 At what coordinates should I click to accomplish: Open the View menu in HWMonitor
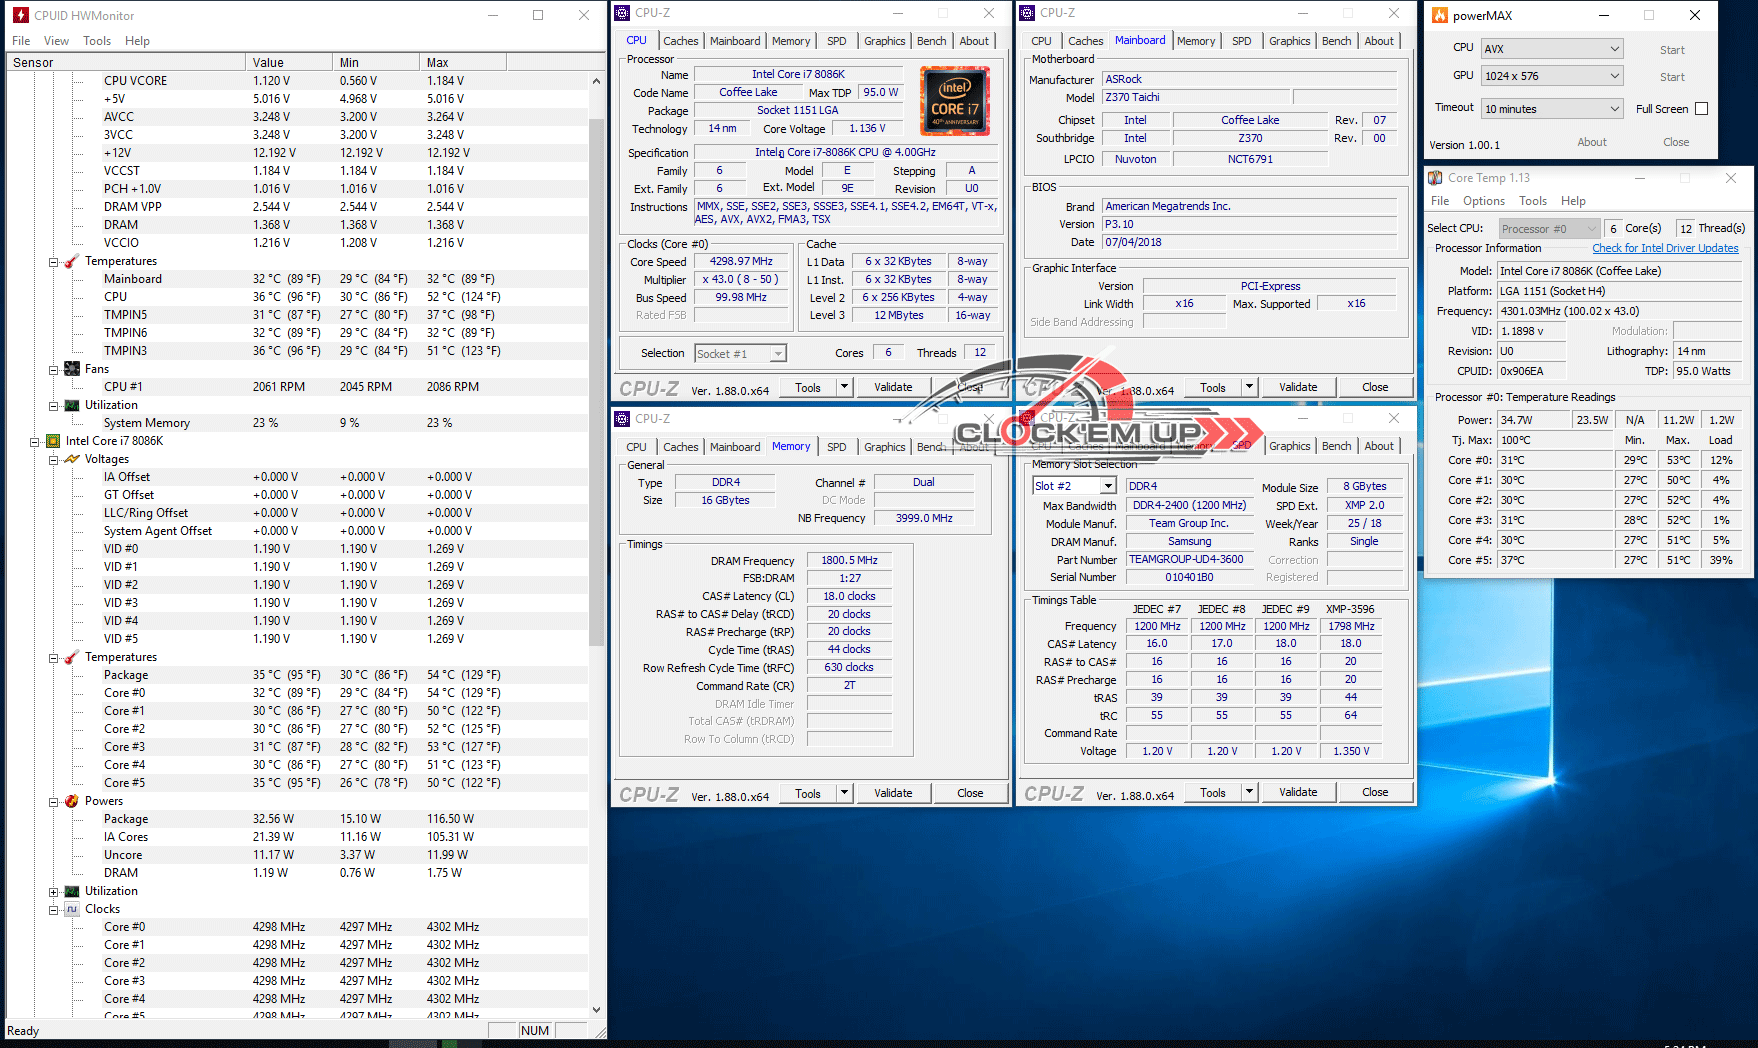pyautogui.click(x=56, y=41)
